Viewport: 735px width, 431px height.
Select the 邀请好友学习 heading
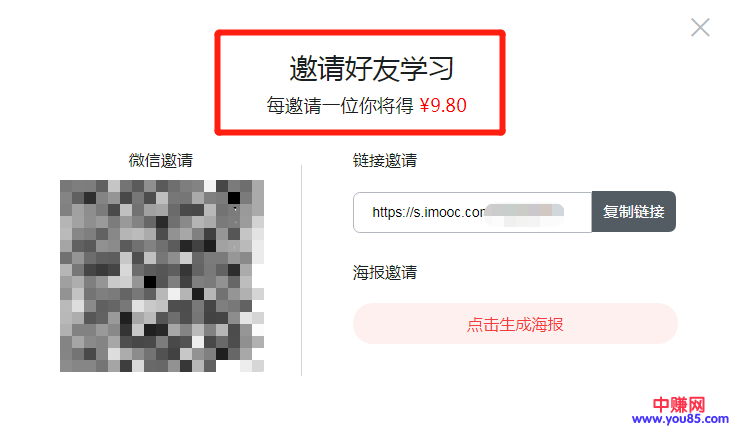(371, 69)
